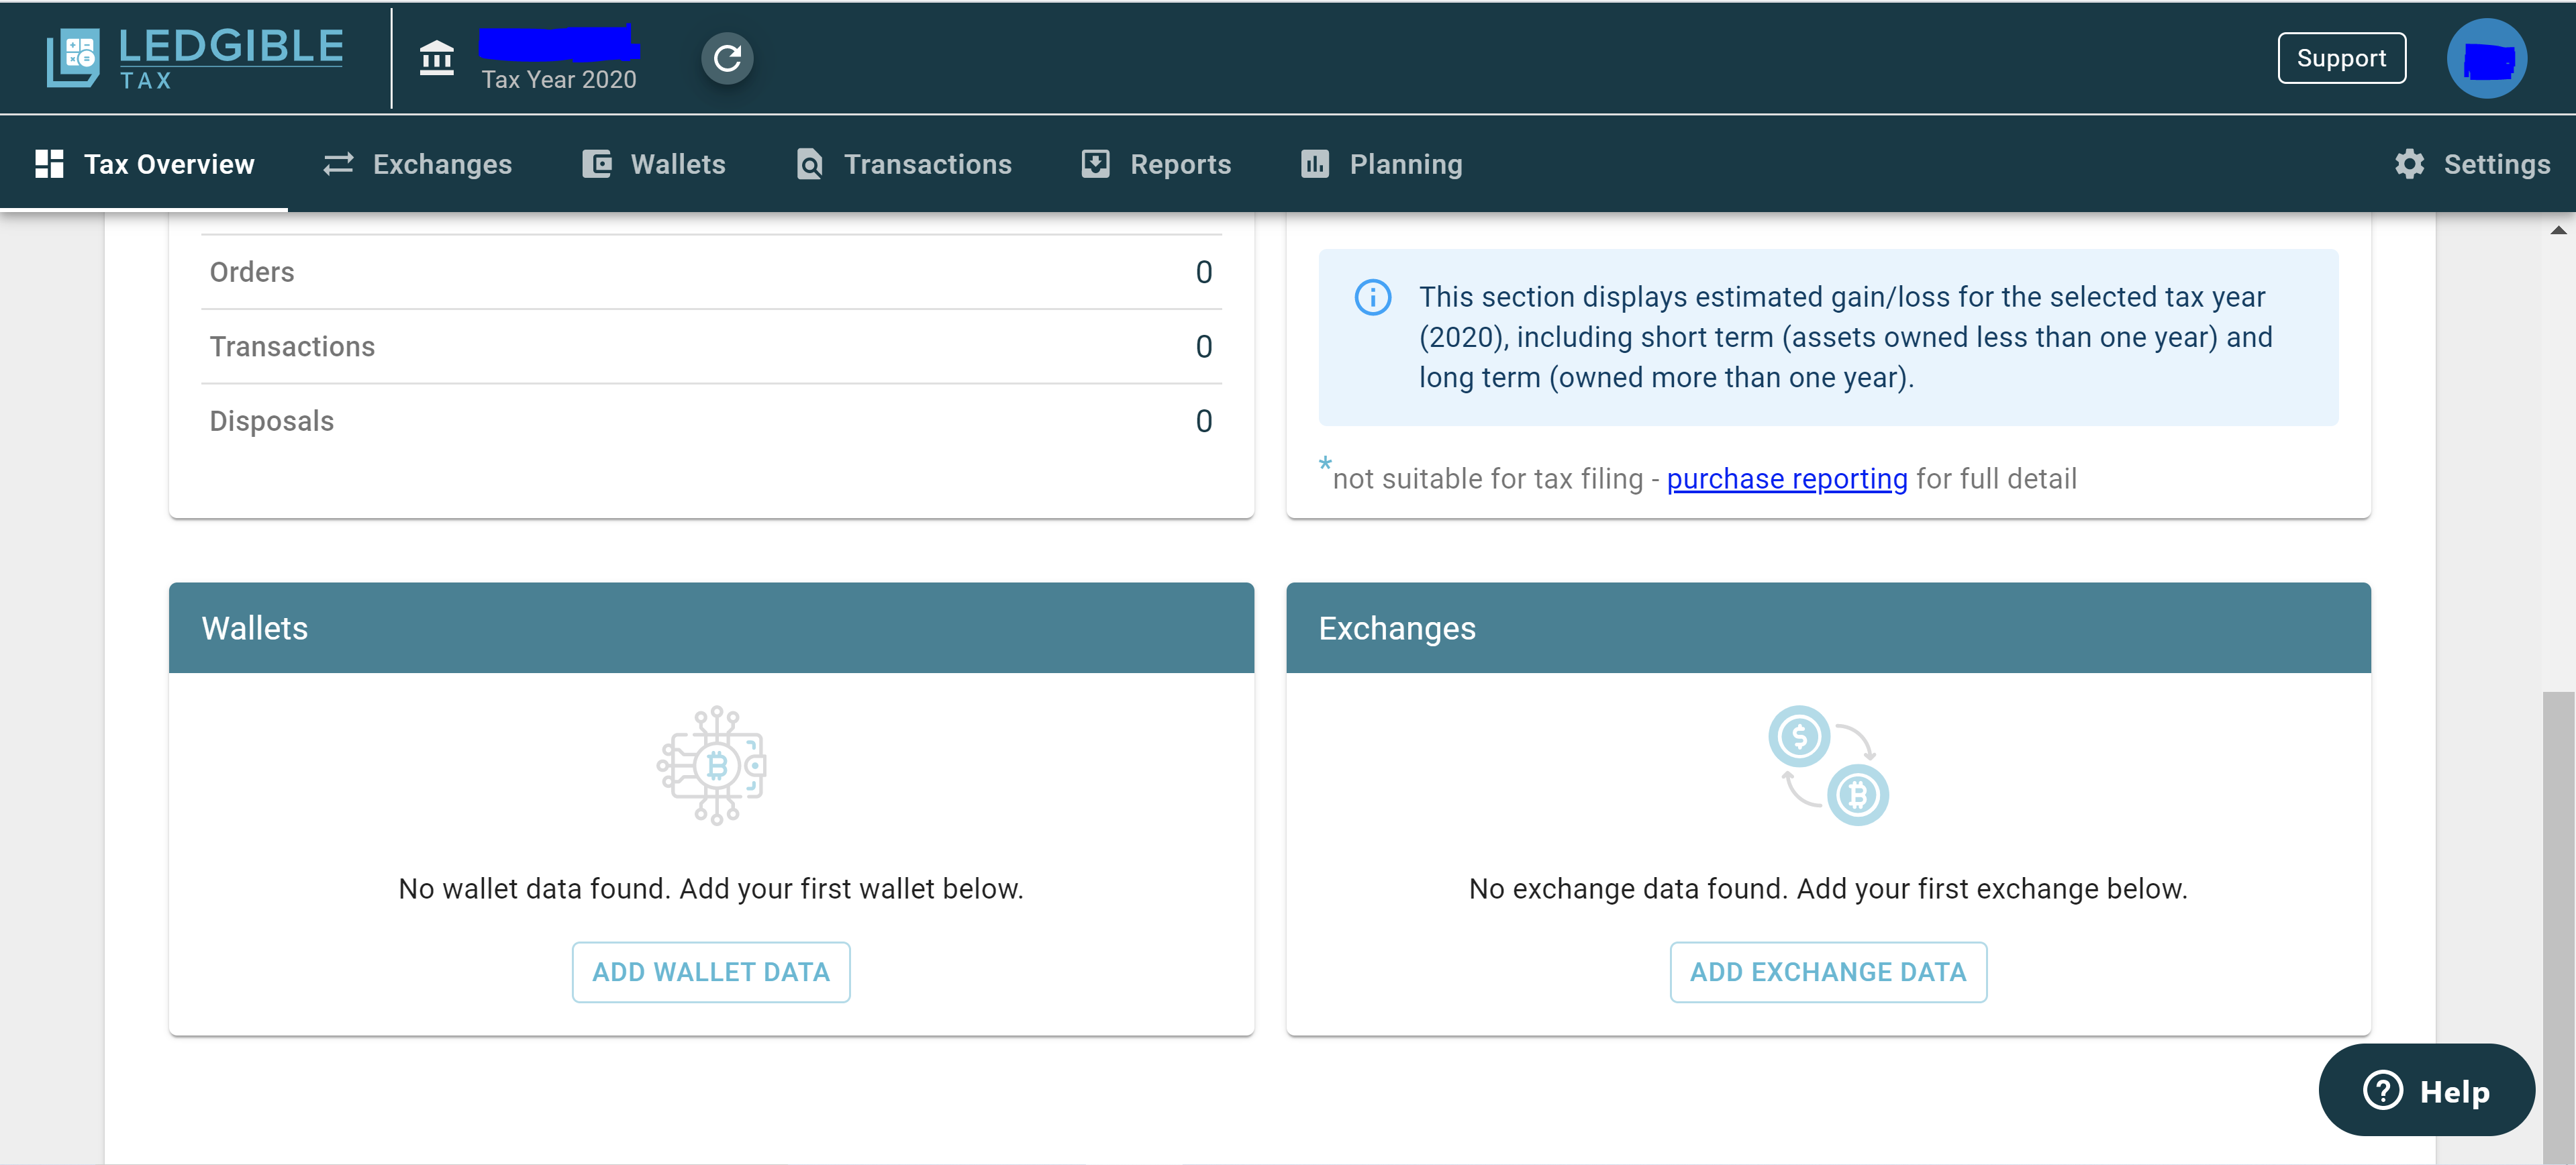The height and width of the screenshot is (1165, 2576).
Task: Click the bank account building icon
Action: point(436,58)
